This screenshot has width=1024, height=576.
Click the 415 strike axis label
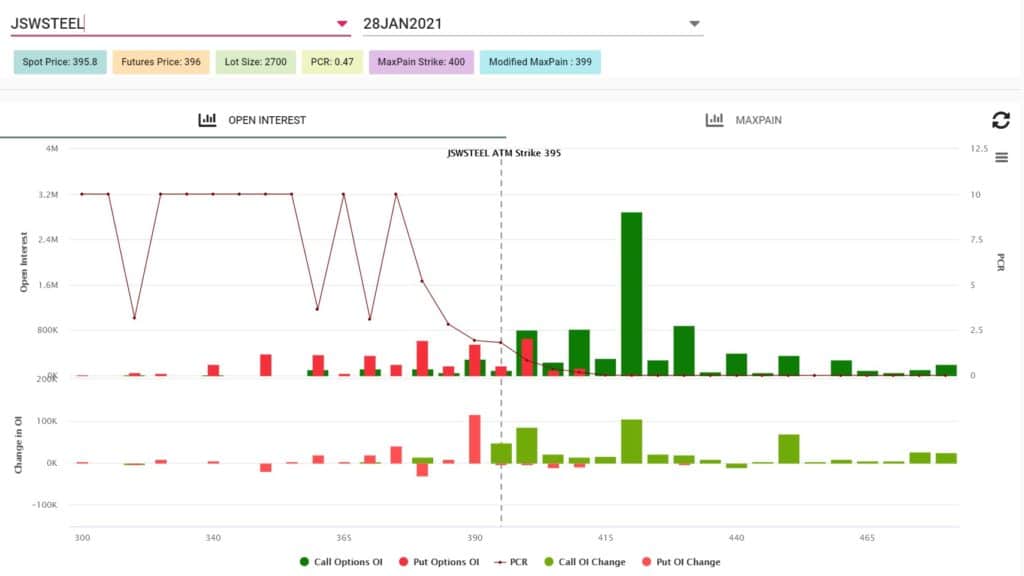click(605, 537)
